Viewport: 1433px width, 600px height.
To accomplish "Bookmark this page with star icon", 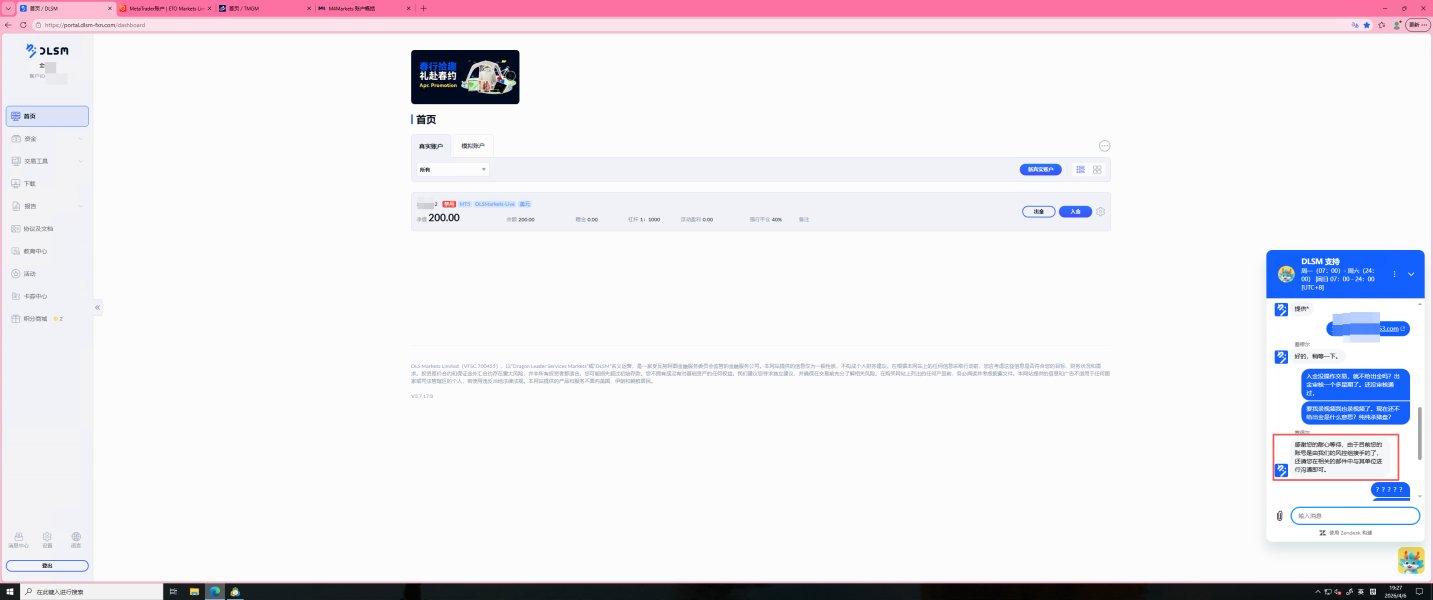I will coord(1366,25).
